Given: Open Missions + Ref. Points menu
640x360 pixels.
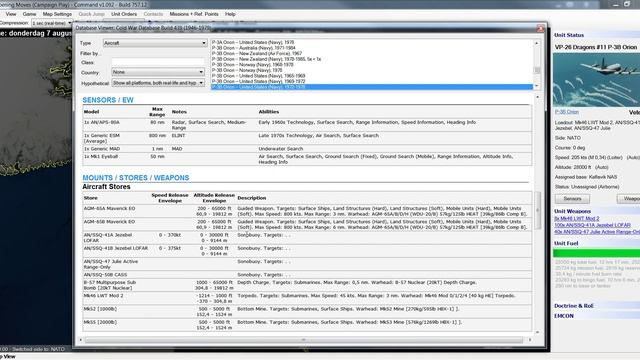Looking at the screenshot, I should pyautogui.click(x=194, y=14).
